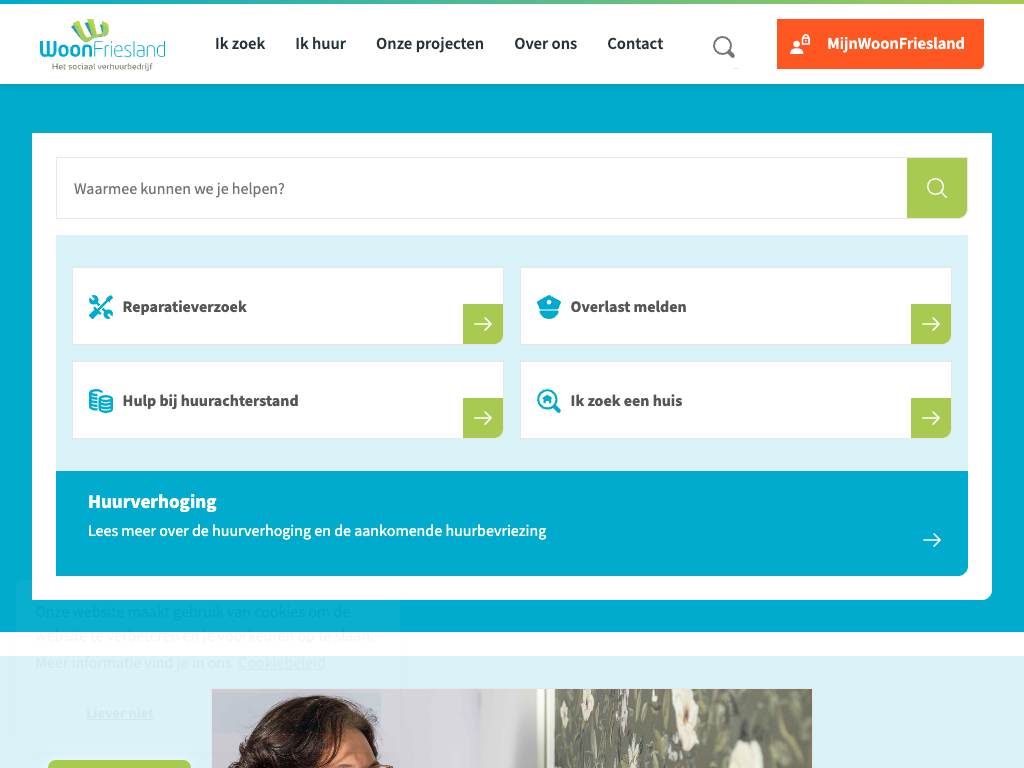Focus the Waarmee kunnen we je helpen field
This screenshot has height=768, width=1024.
tap(481, 188)
